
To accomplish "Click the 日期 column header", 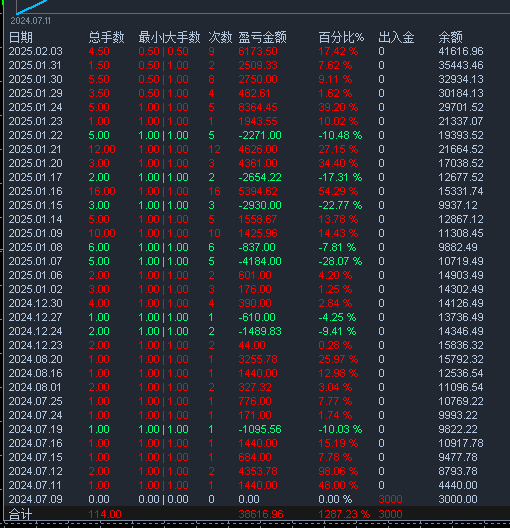I will point(21,37).
